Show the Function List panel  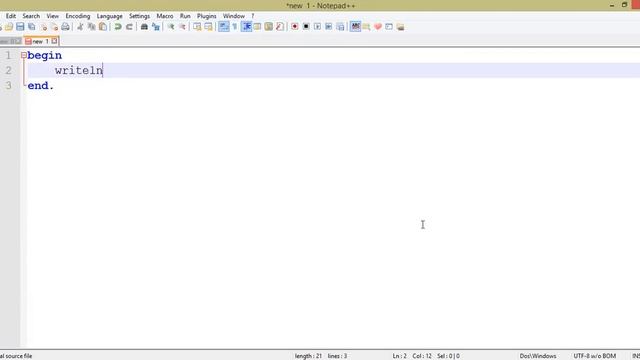click(280, 27)
